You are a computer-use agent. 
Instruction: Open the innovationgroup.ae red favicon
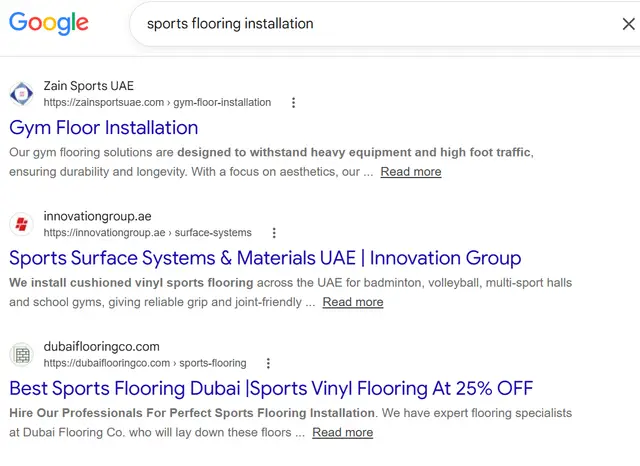pos(21,224)
